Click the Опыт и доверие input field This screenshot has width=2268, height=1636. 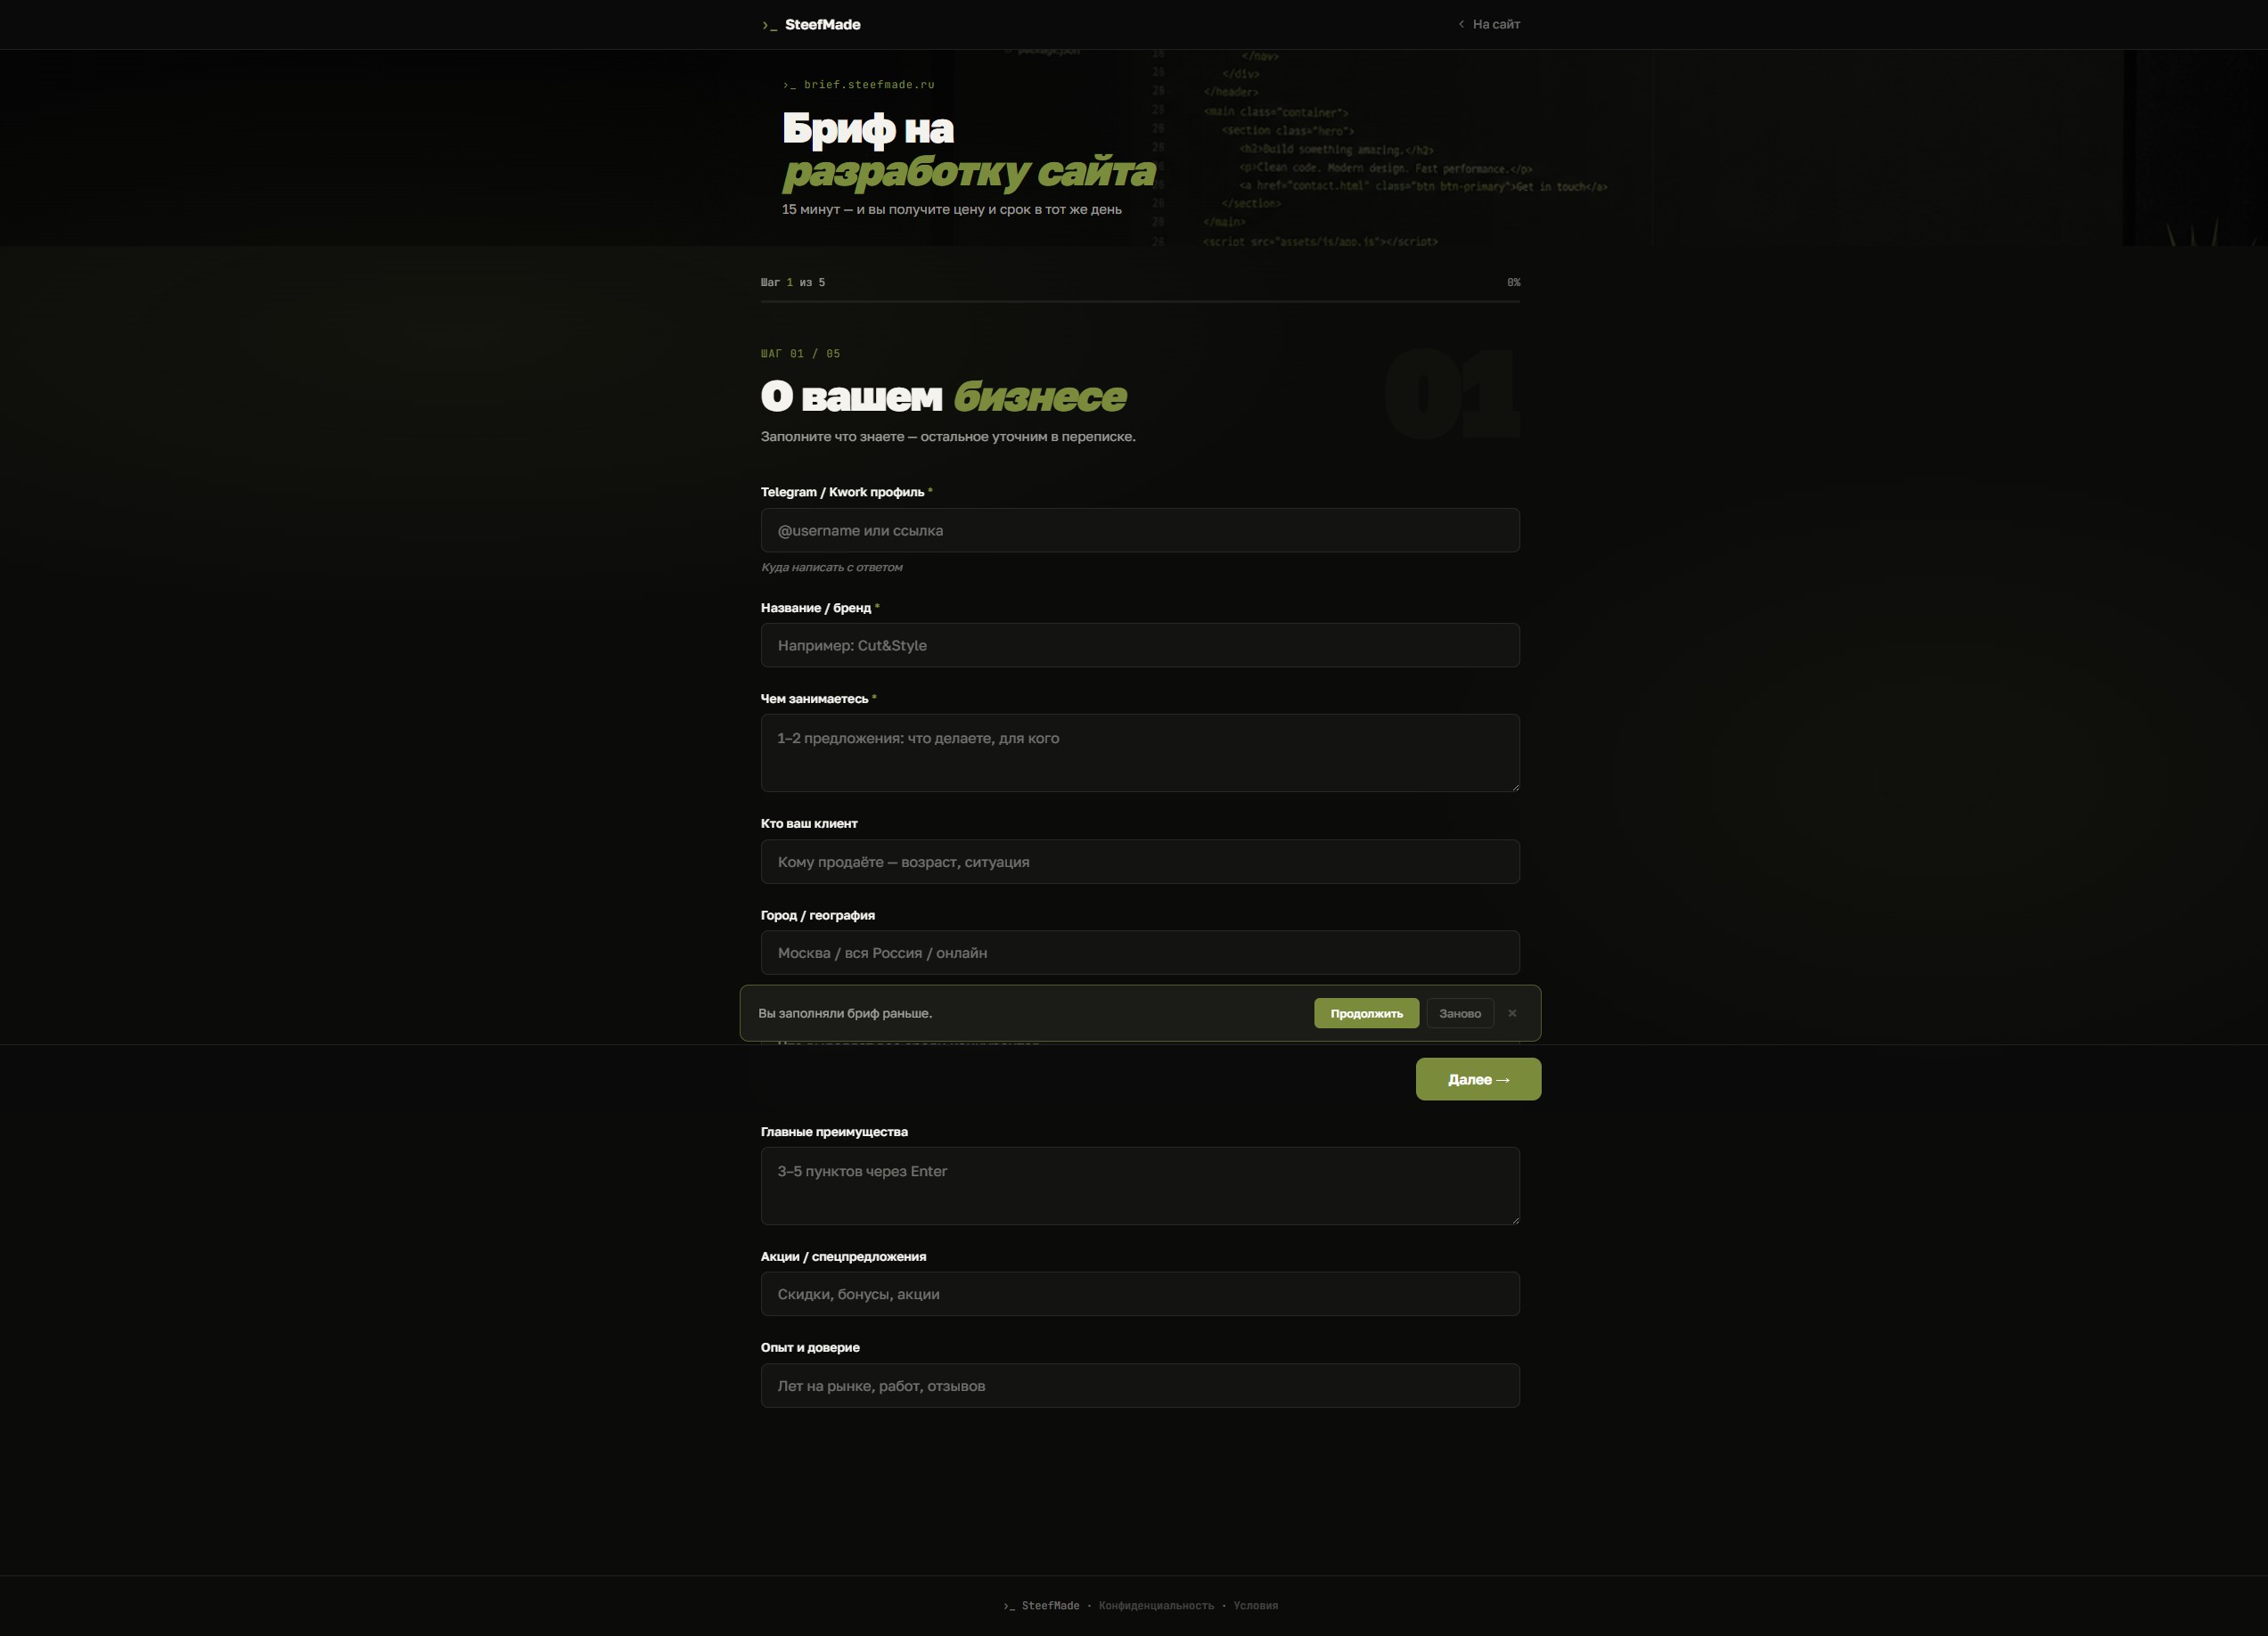click(1140, 1386)
